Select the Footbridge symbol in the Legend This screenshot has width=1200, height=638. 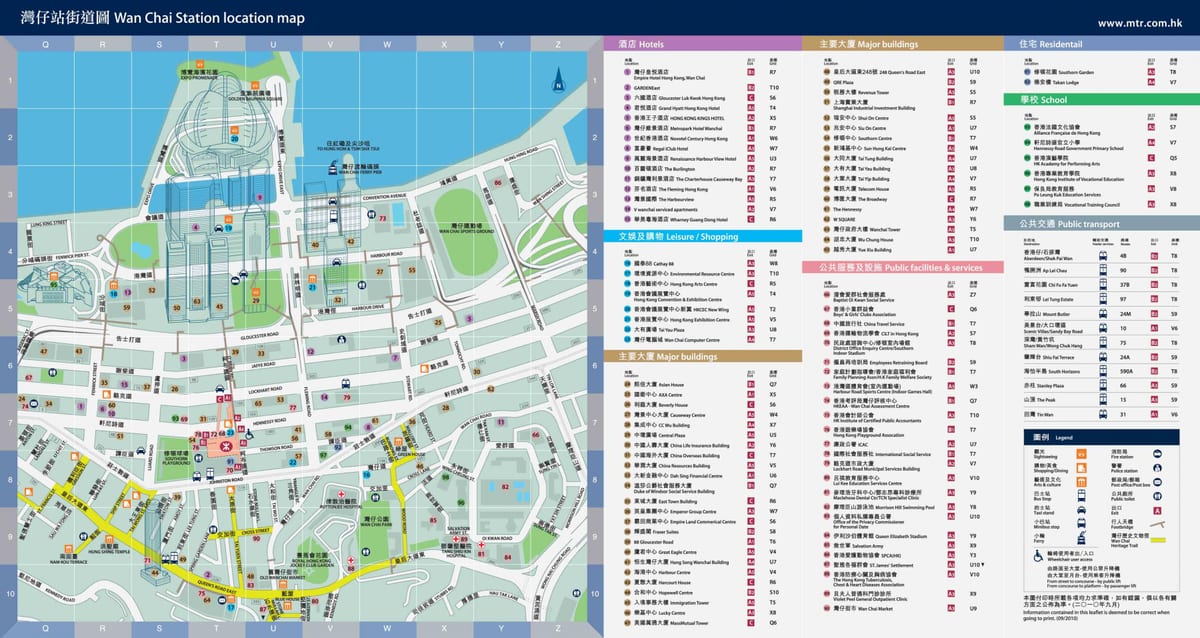tap(1157, 524)
